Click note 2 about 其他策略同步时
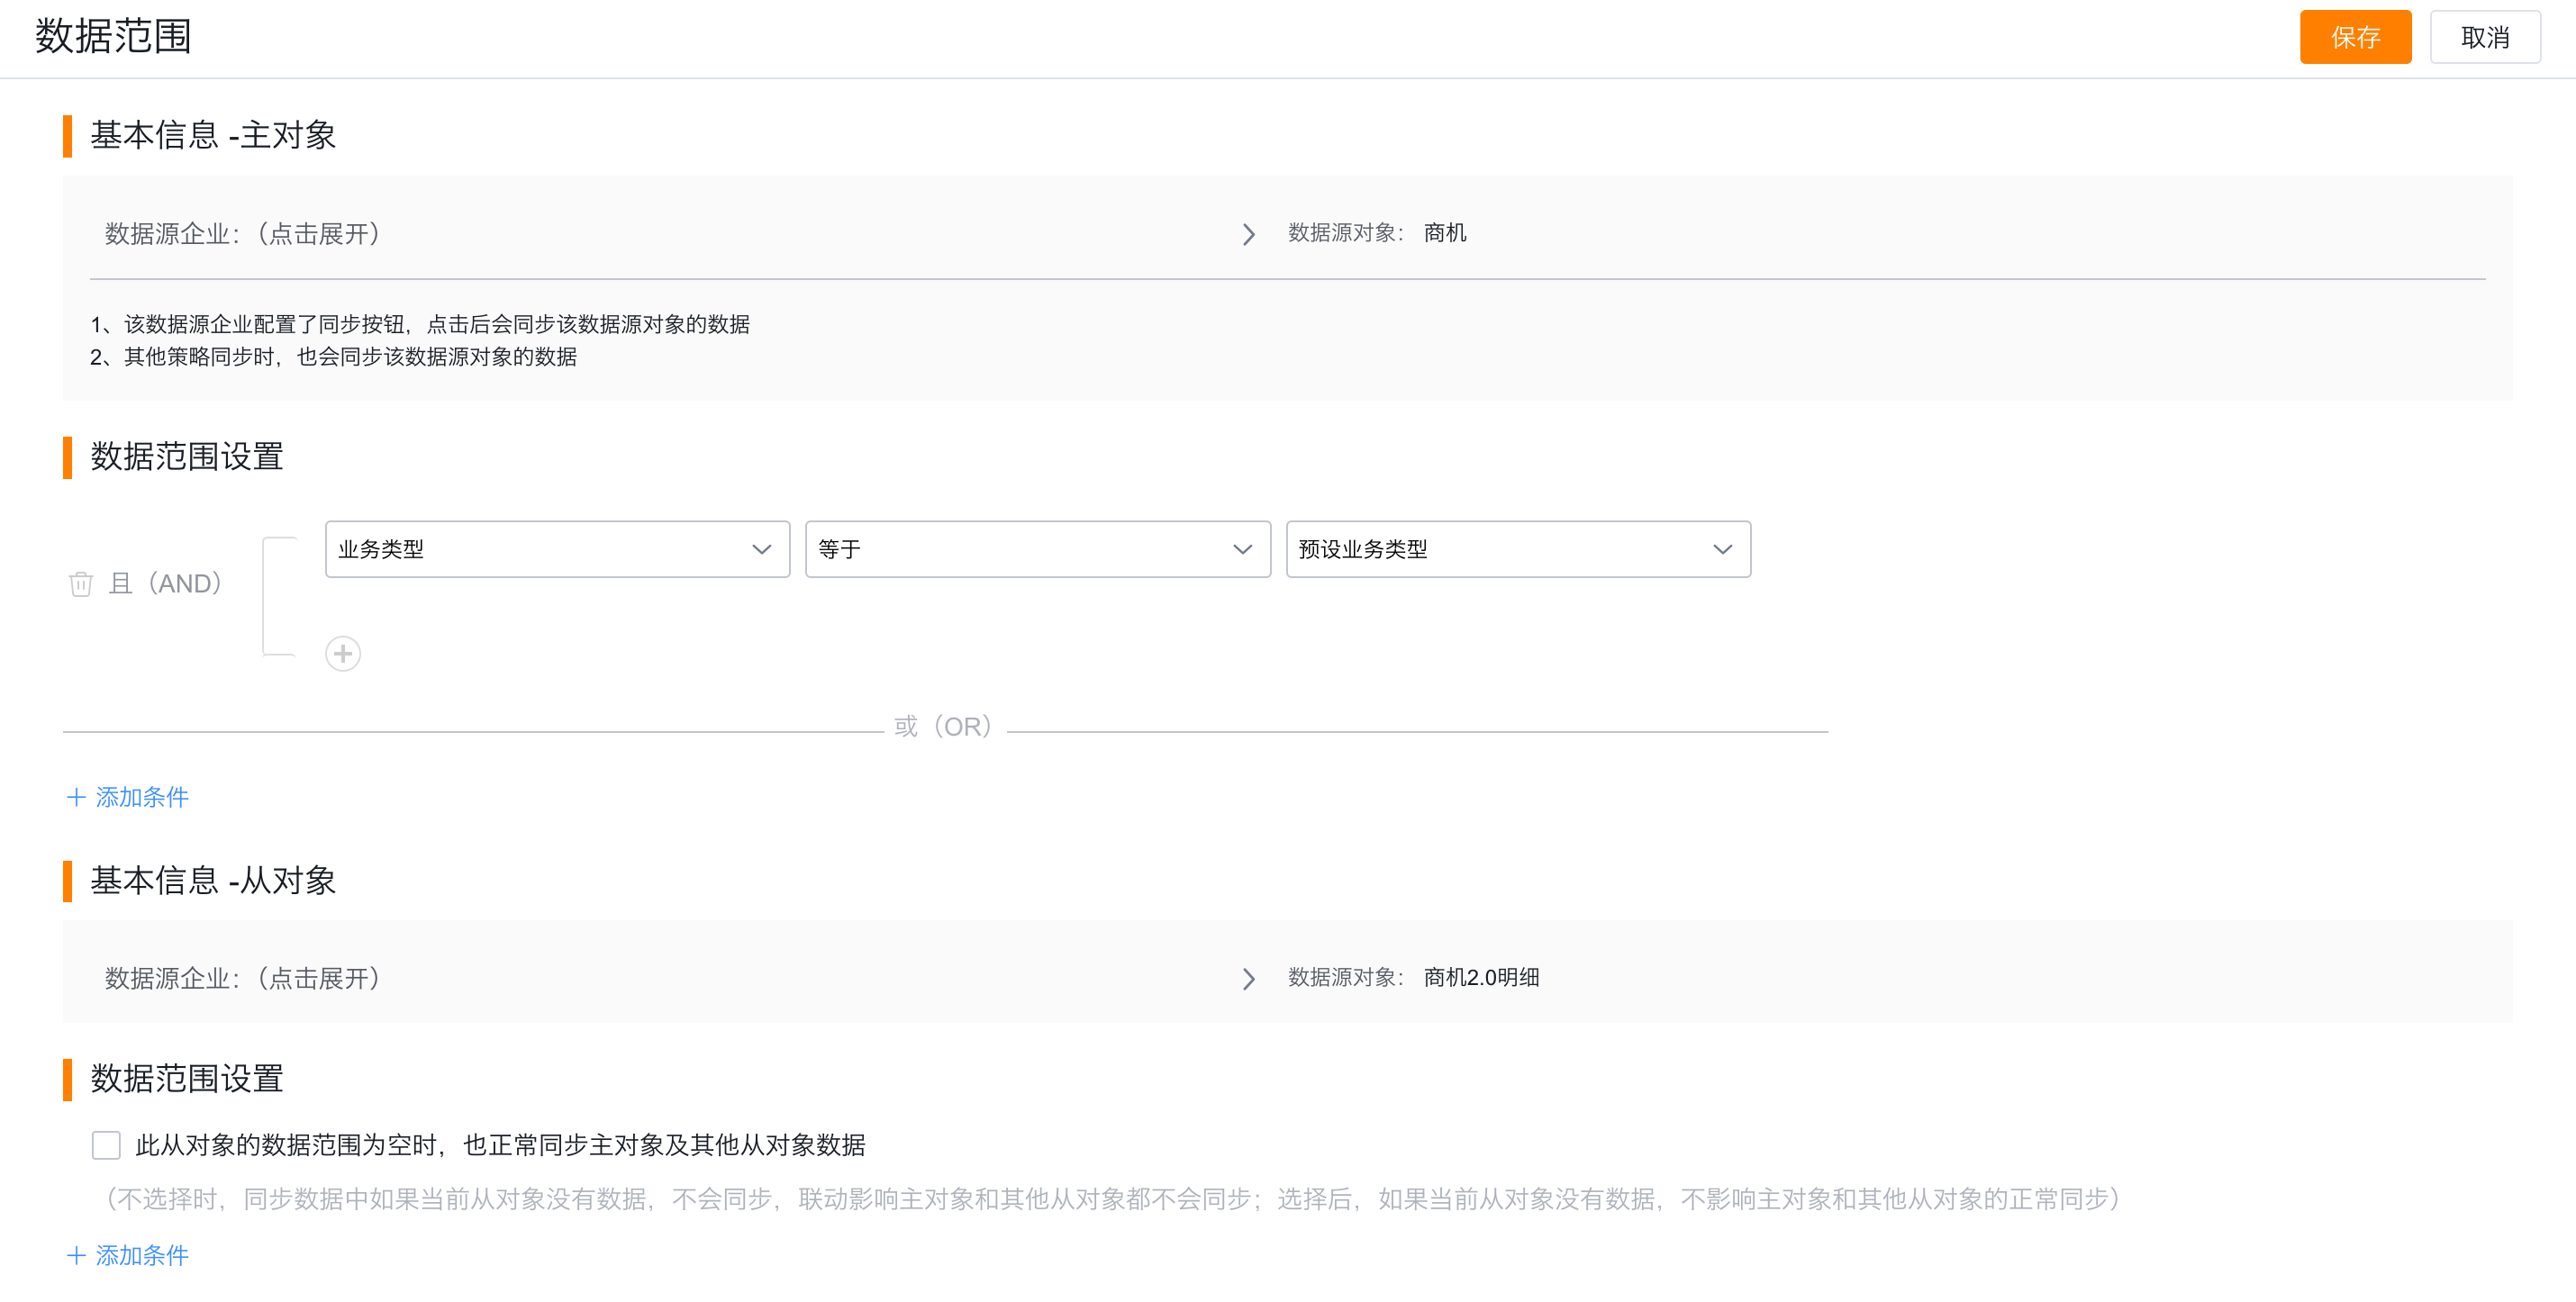Screen dimensions: 2576x1302 pyautogui.click(x=333, y=357)
